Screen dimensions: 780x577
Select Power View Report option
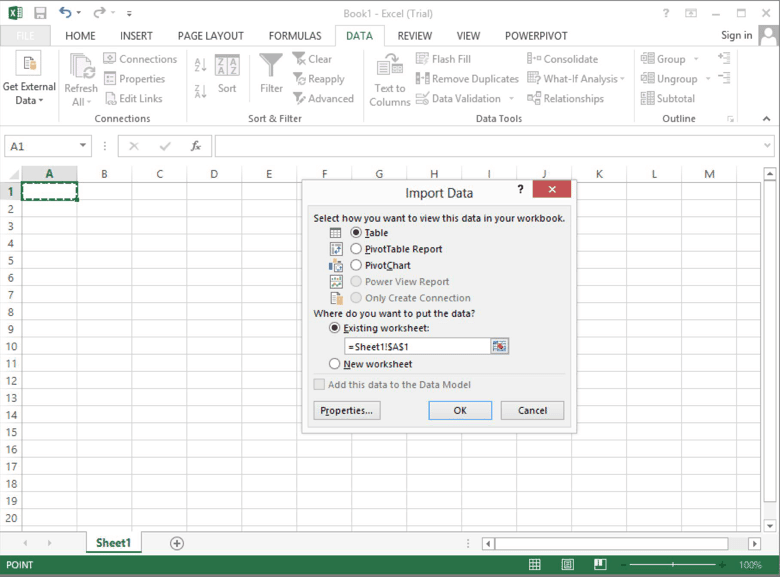[356, 281]
